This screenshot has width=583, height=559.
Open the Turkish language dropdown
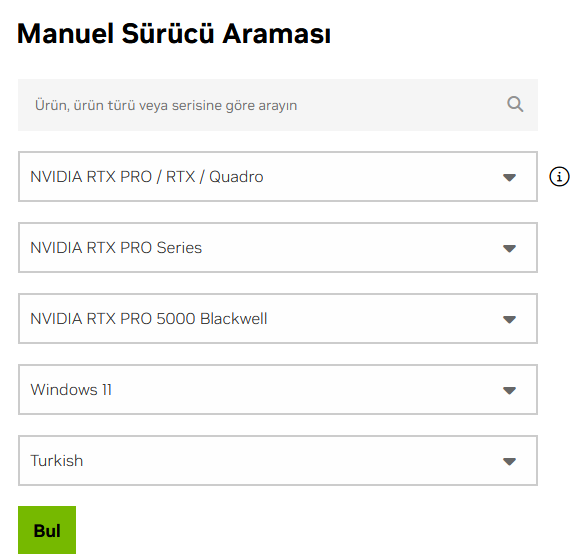click(x=278, y=461)
